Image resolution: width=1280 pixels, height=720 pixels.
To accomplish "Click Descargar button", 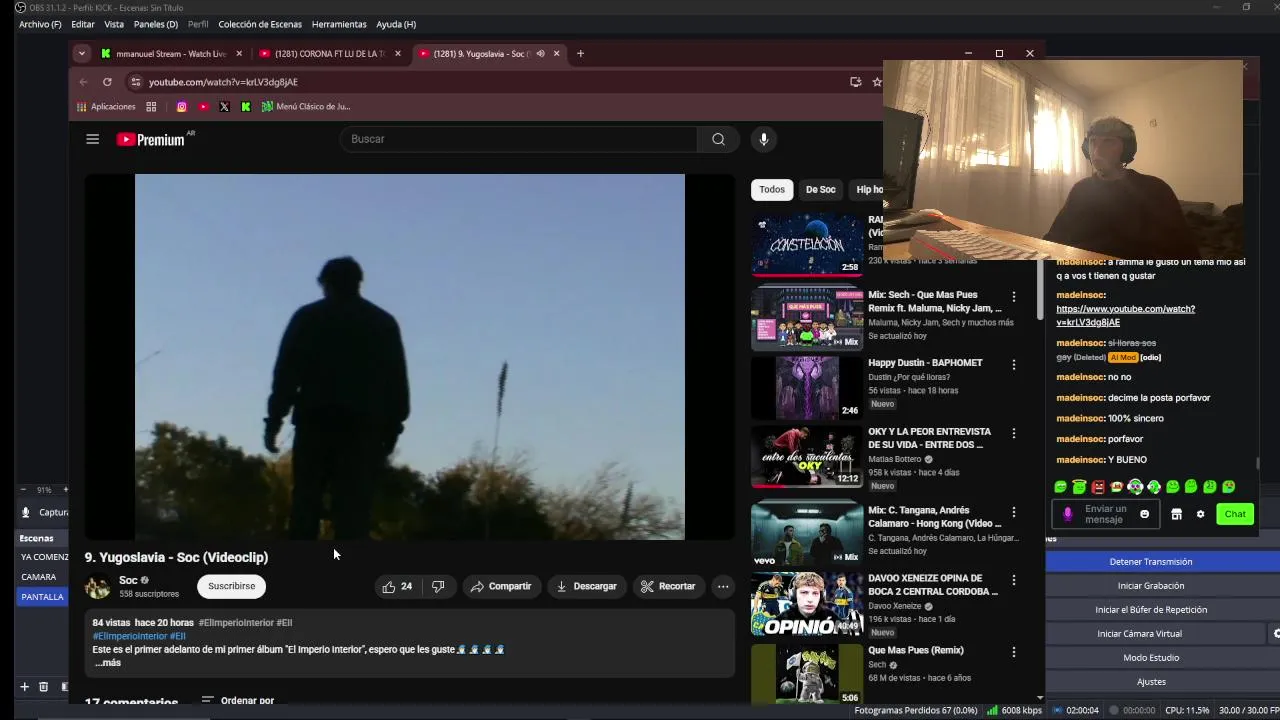I will click(x=586, y=586).
